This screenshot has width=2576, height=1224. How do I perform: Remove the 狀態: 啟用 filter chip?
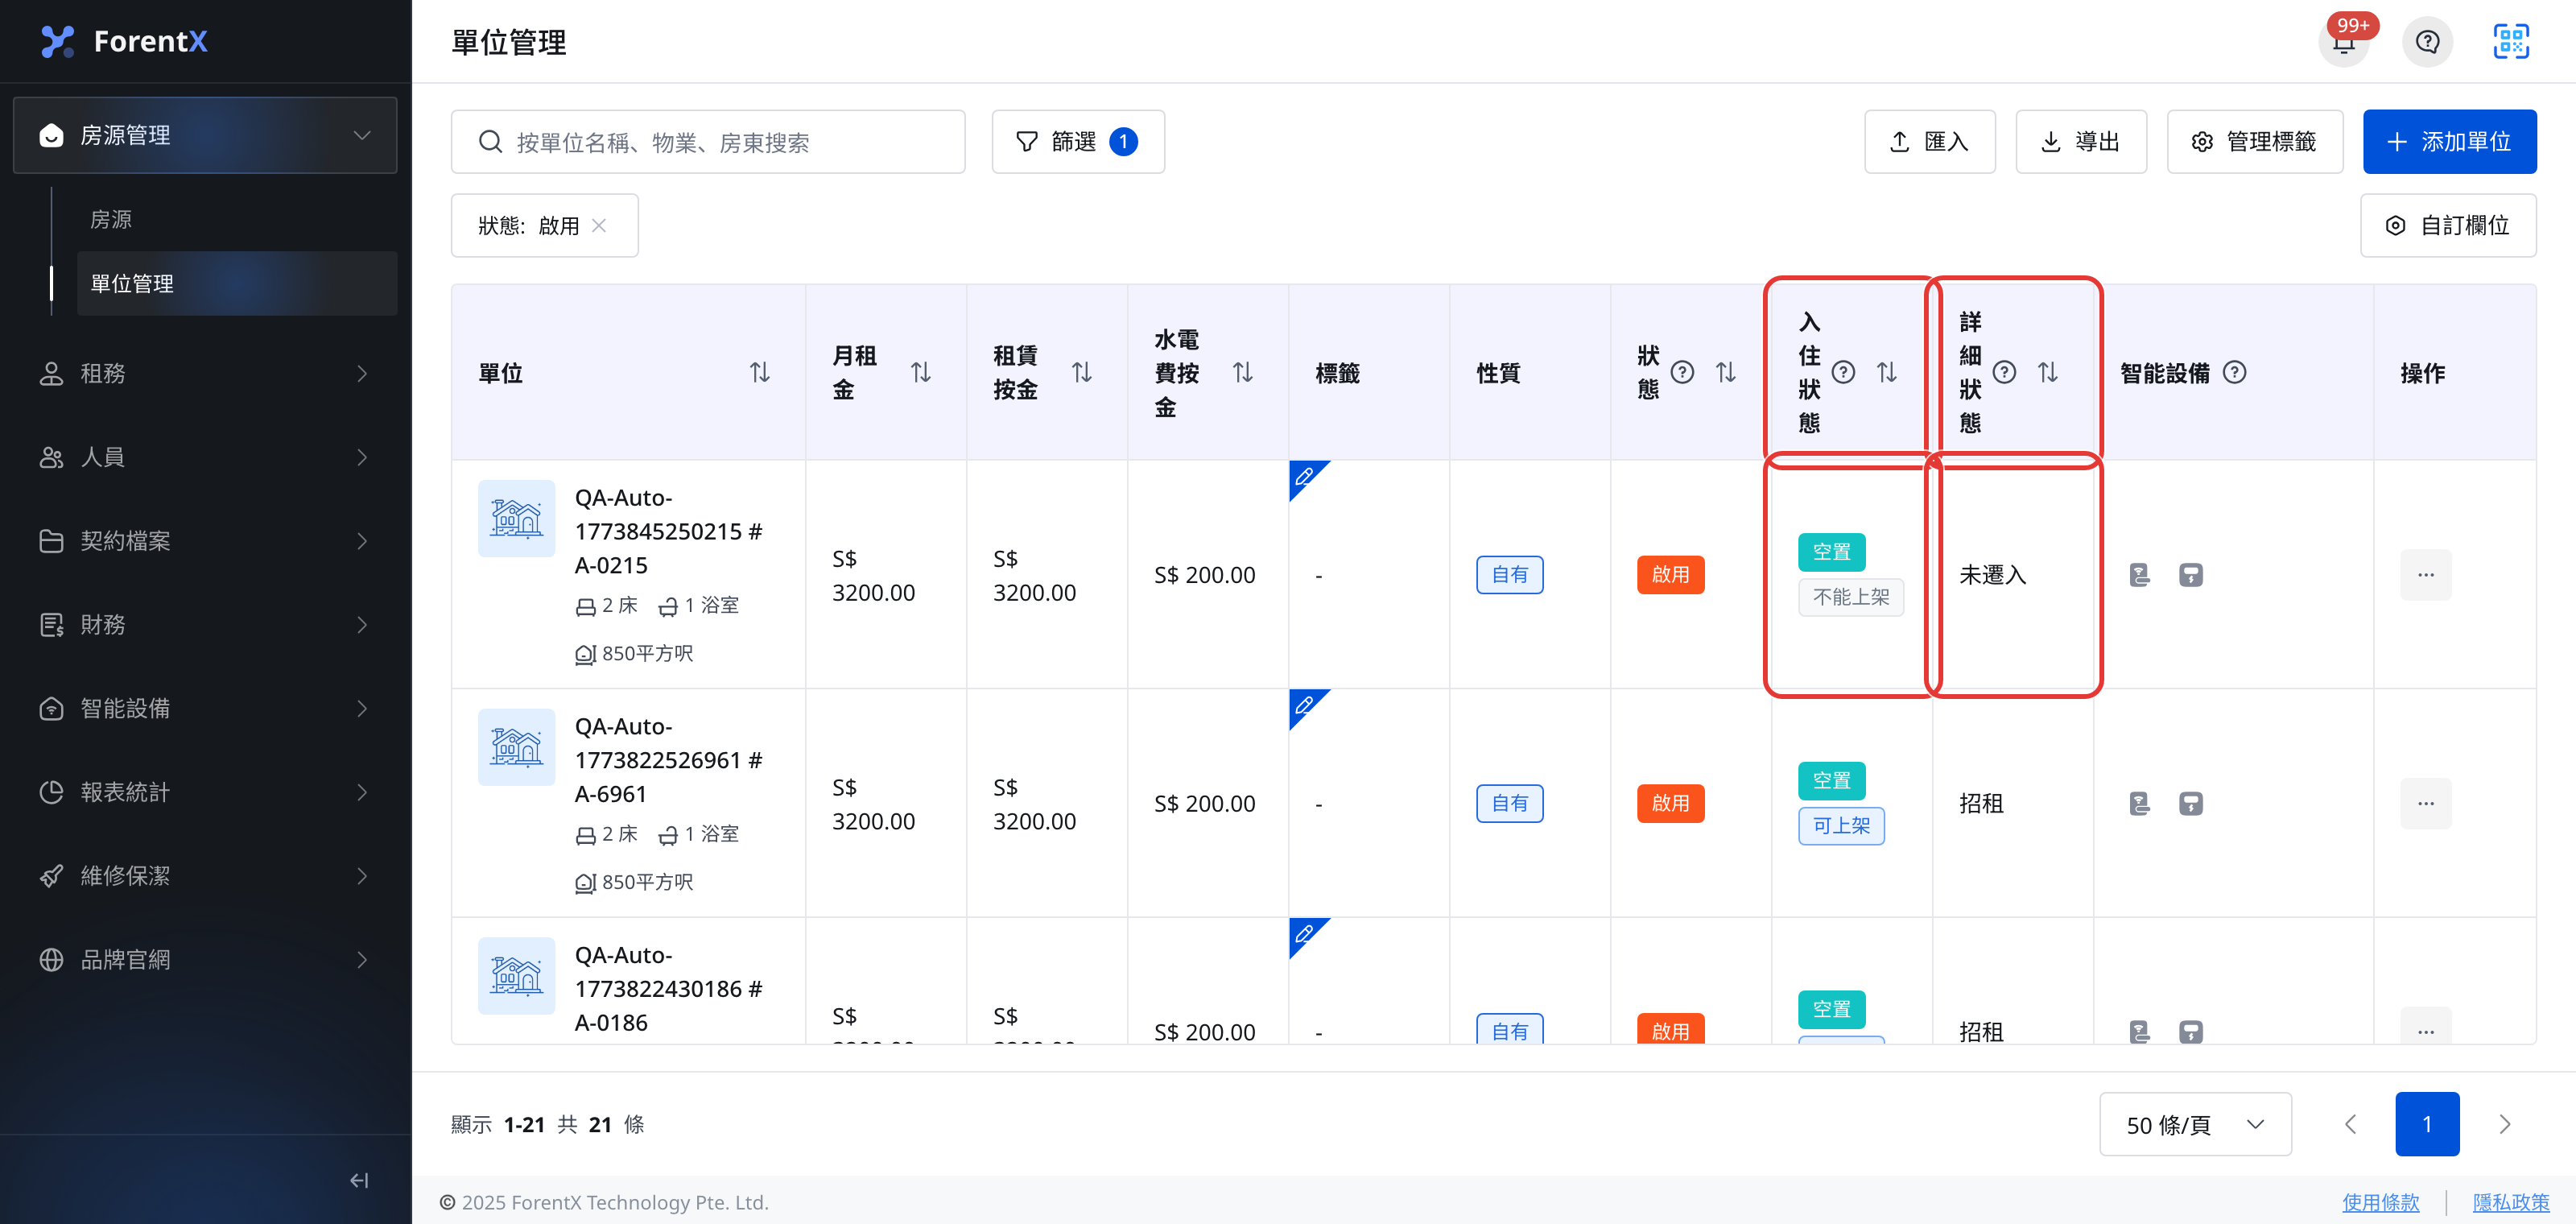[599, 226]
